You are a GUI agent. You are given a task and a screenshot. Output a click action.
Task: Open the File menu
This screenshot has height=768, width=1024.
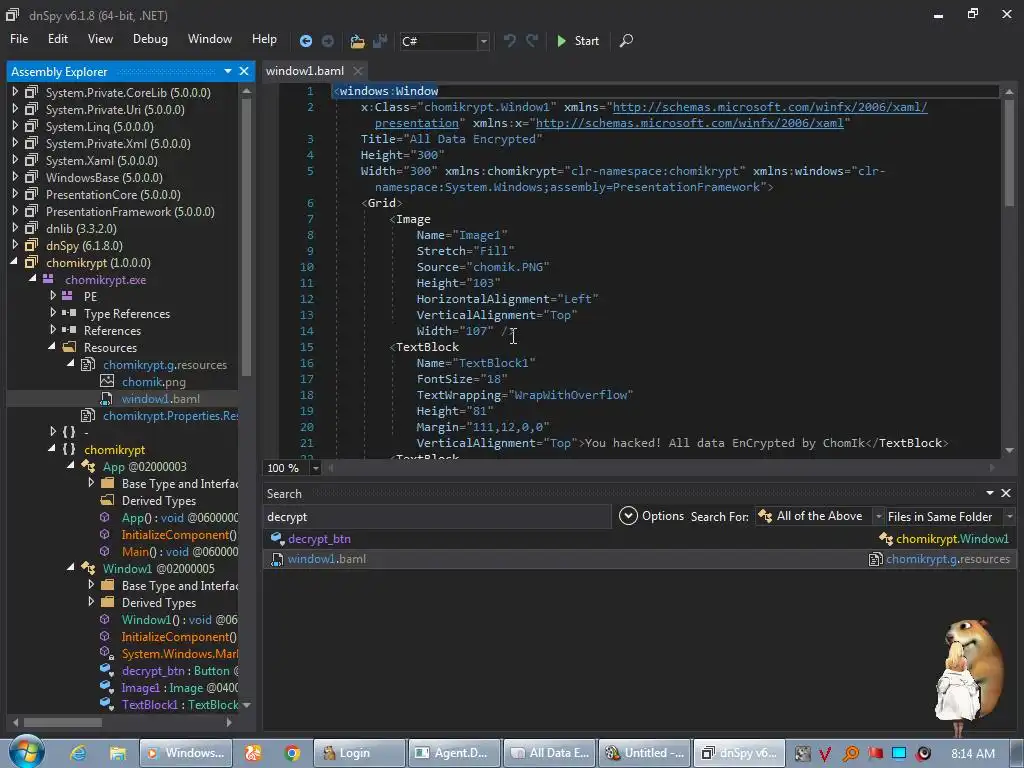tap(19, 39)
